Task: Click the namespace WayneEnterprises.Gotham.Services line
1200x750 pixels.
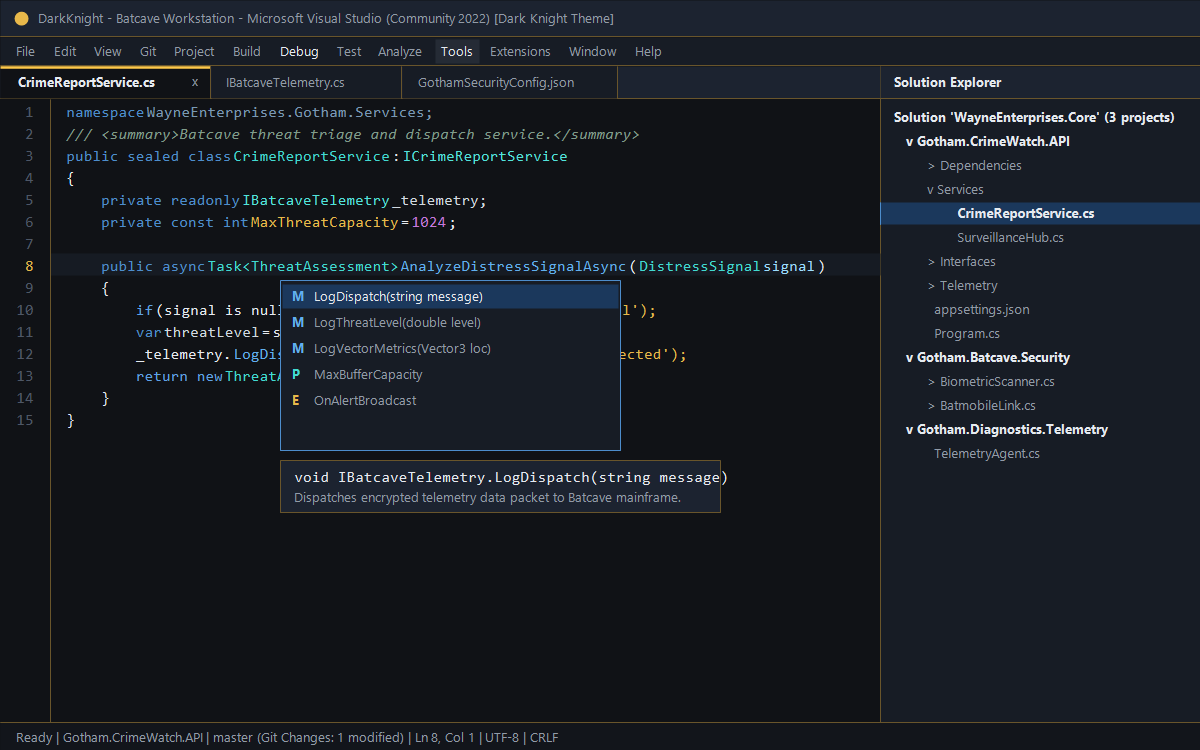Action: (x=250, y=112)
